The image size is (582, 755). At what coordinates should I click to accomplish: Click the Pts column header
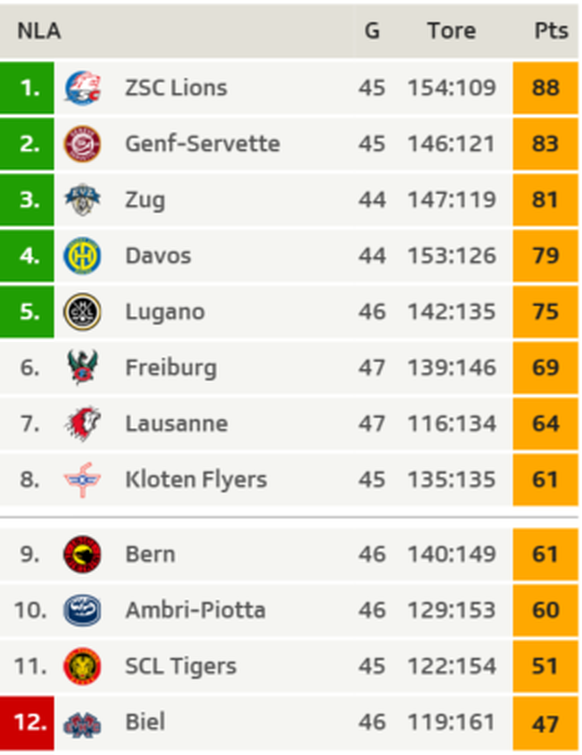(x=551, y=31)
